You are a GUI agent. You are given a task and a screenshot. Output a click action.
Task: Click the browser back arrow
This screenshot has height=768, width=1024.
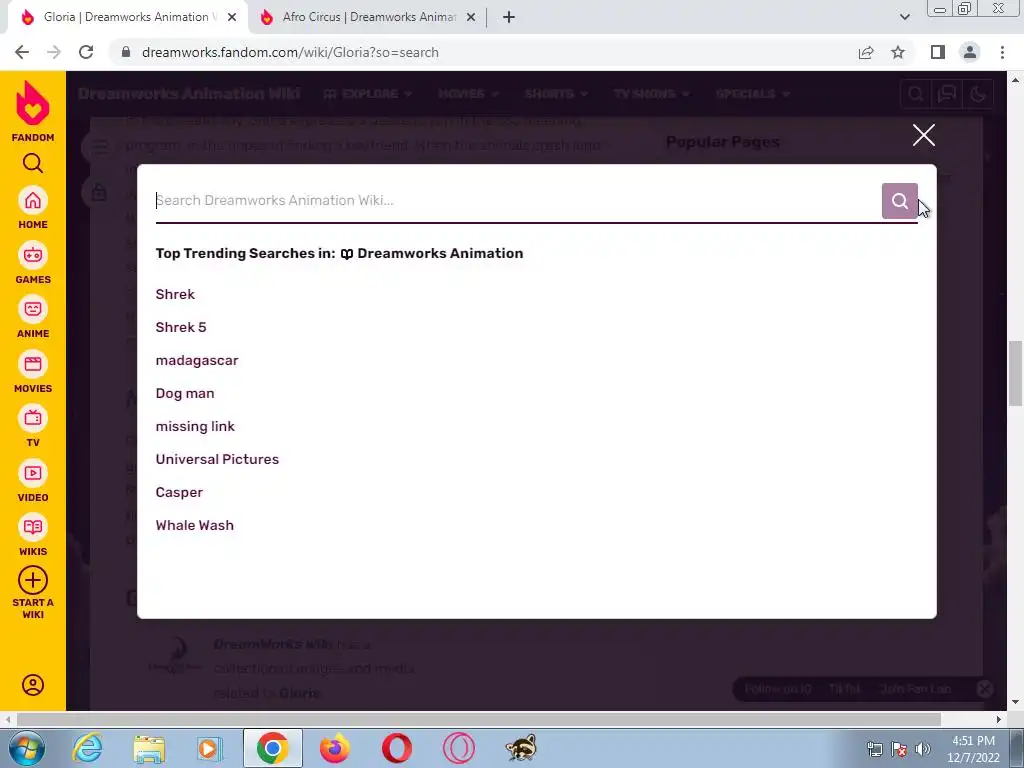pos(22,52)
